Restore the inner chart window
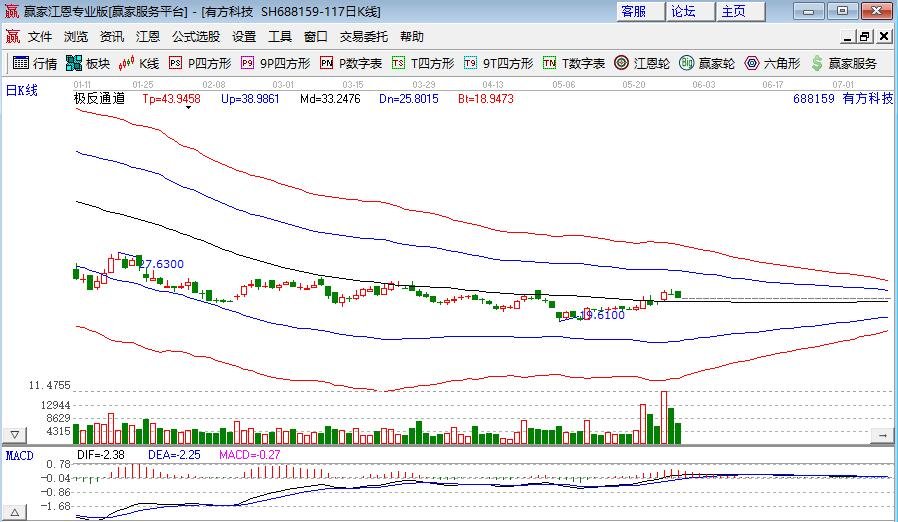 coord(865,37)
